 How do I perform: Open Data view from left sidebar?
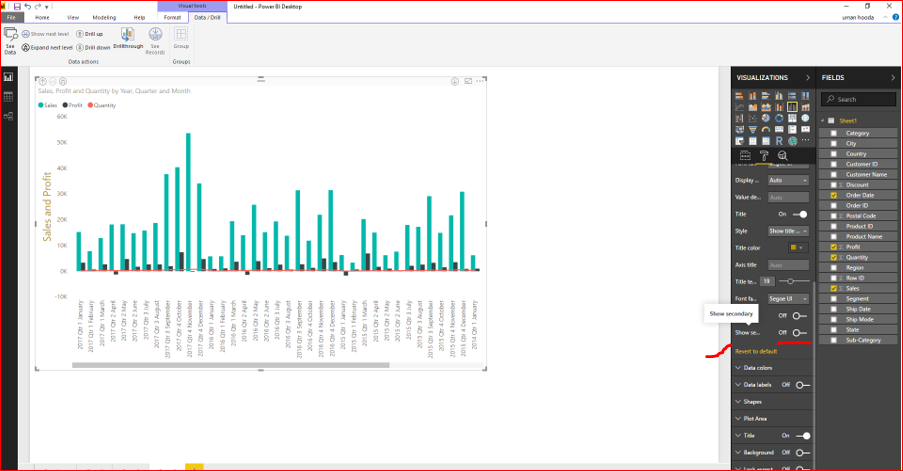[8, 97]
